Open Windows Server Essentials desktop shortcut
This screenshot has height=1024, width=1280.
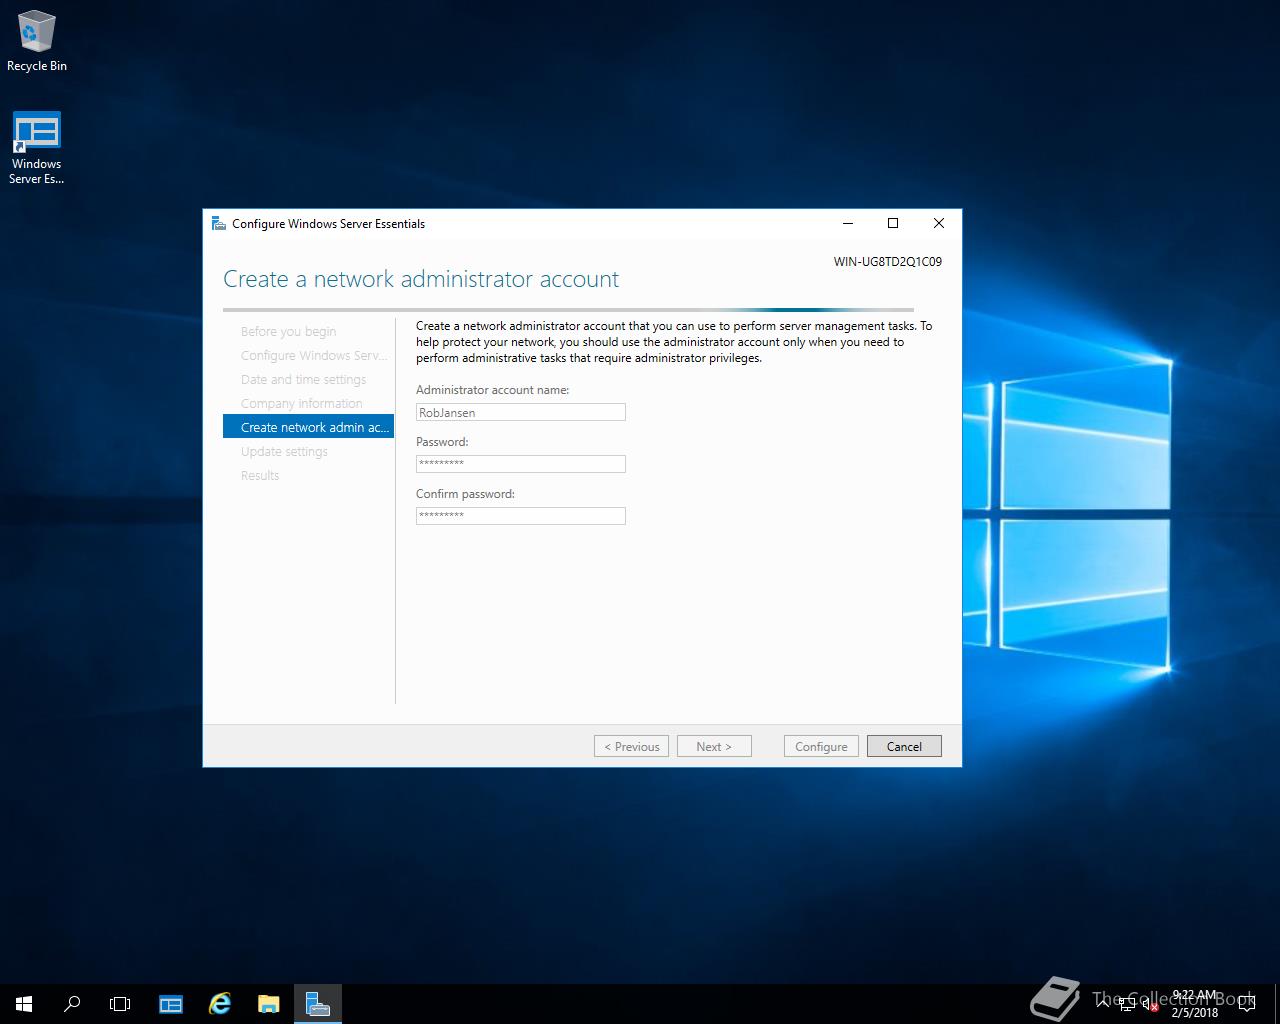pyautogui.click(x=36, y=148)
